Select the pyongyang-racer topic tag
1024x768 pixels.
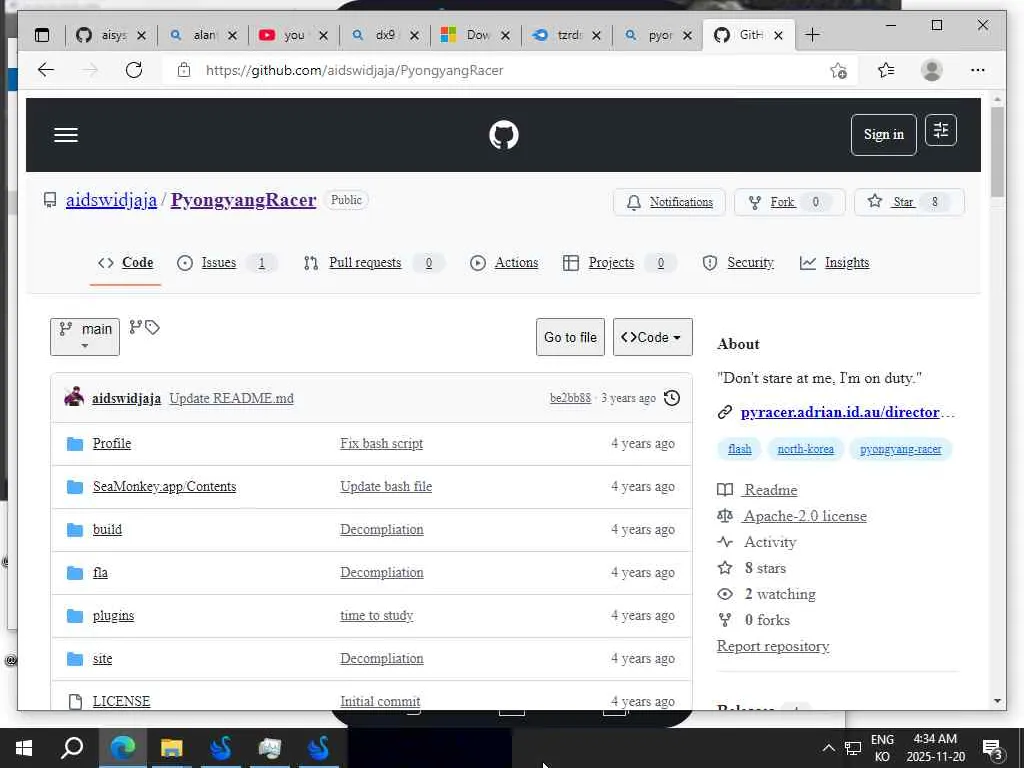(900, 449)
